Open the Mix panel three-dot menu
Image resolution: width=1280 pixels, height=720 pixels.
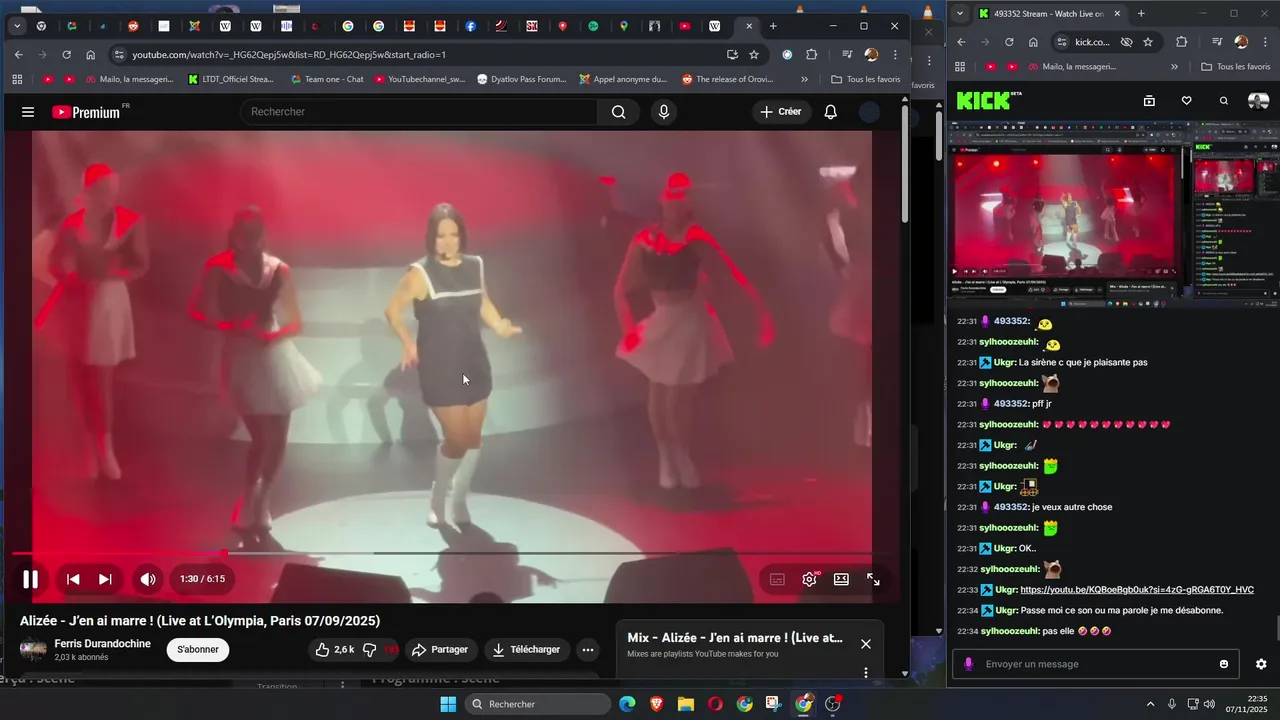(x=866, y=673)
